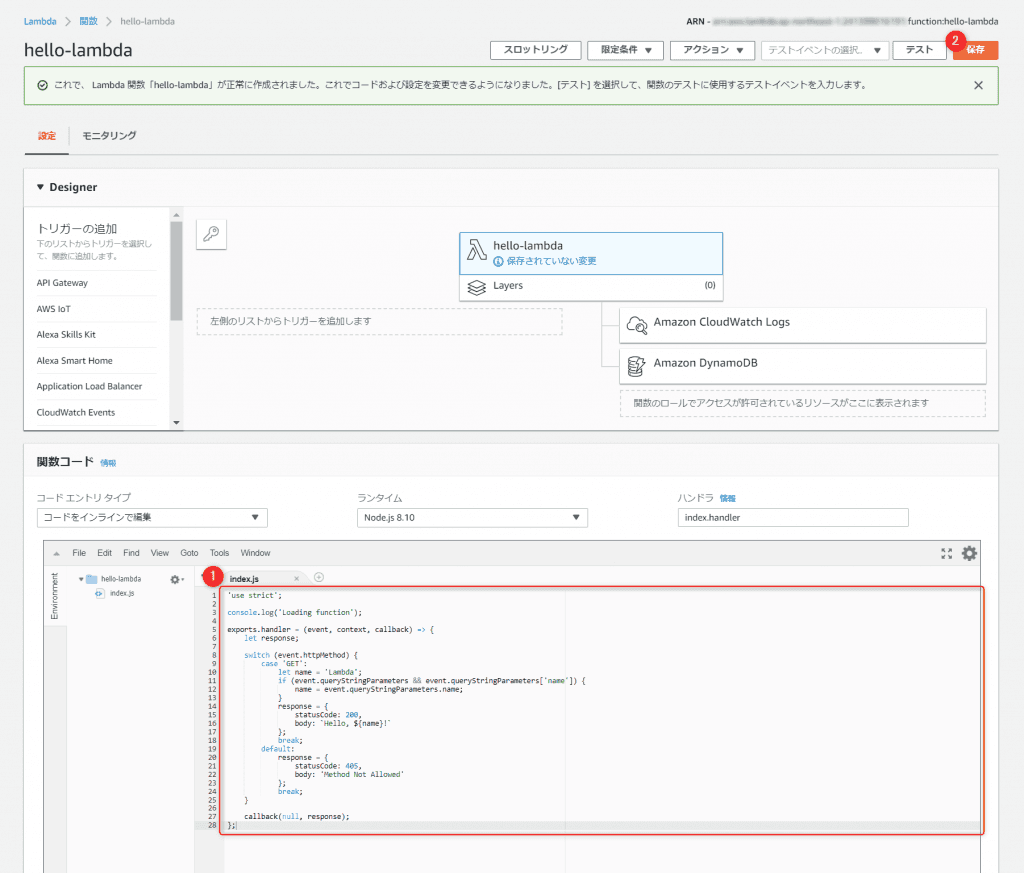
Task: Switch to the モニタリング tab
Action: 109,136
